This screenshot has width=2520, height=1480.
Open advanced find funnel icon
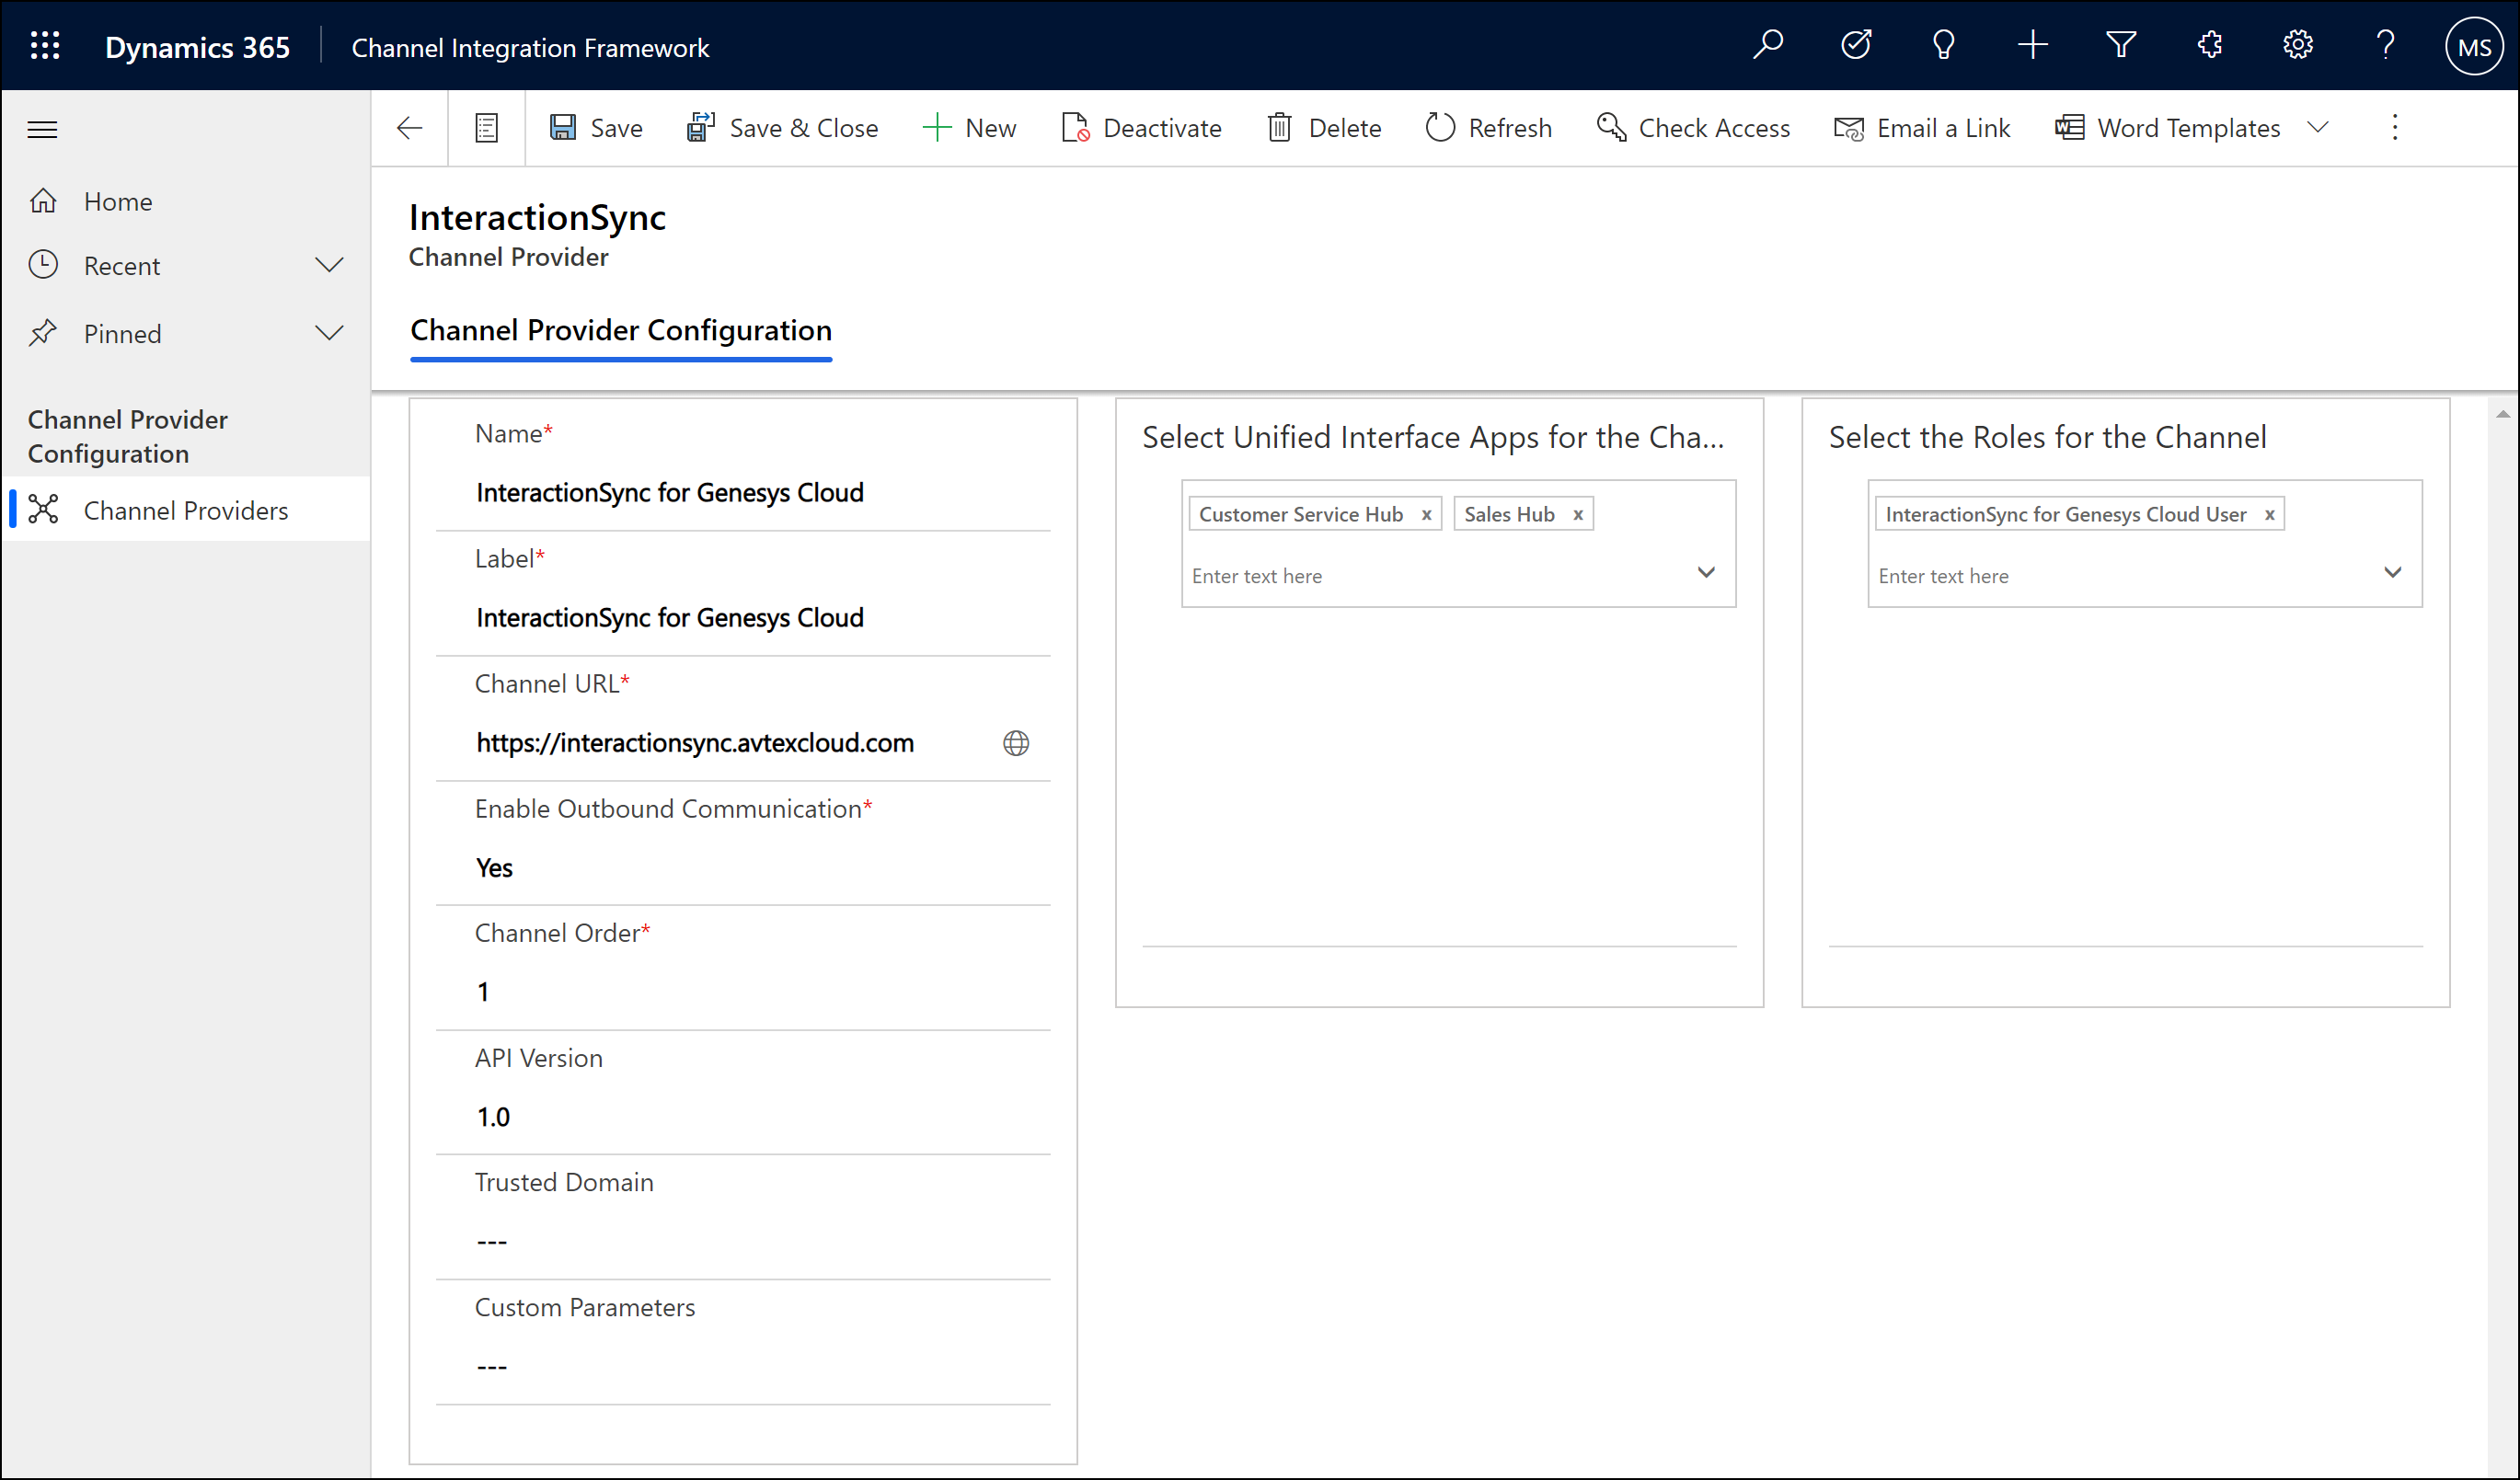[2121, 45]
